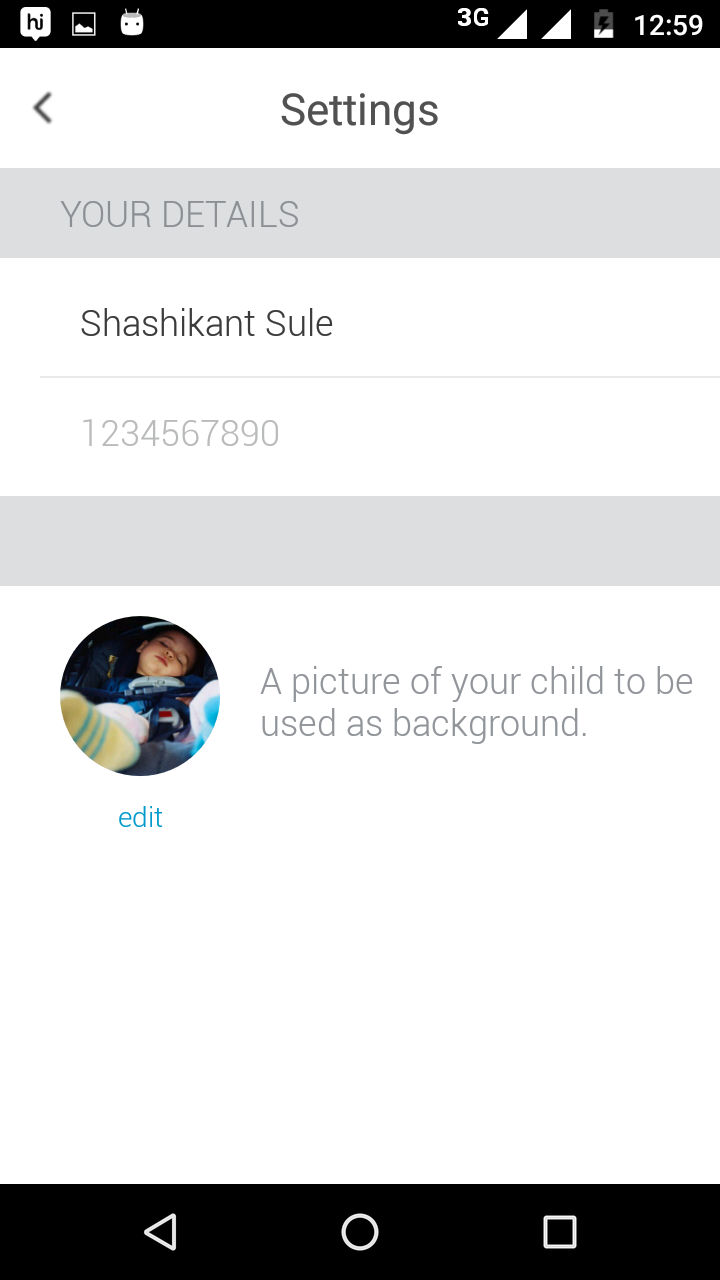Tap the signal bars icon next to battery

coord(556,24)
